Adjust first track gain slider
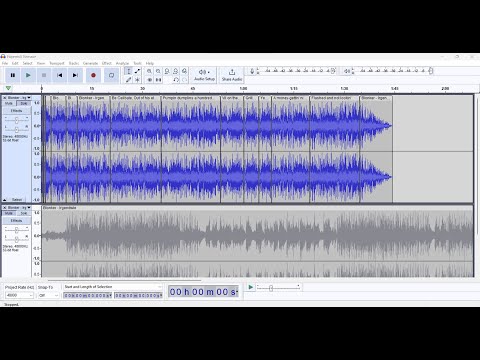This screenshot has width=480, height=360. (x=16, y=120)
